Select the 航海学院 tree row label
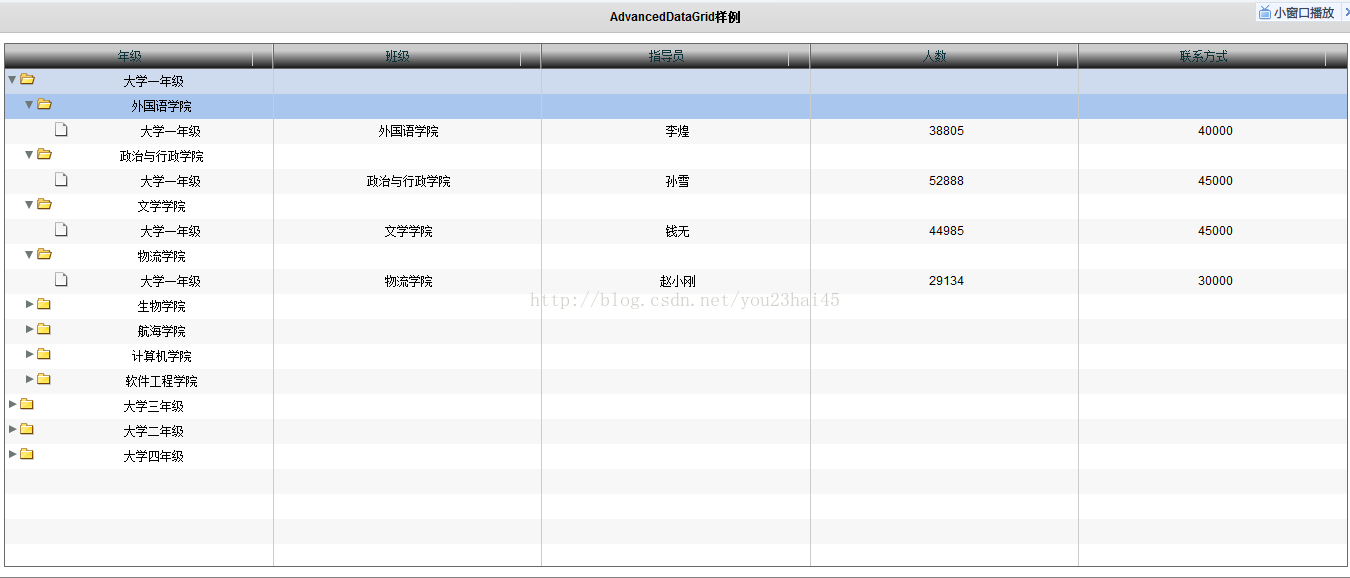This screenshot has width=1350, height=578. tap(162, 331)
